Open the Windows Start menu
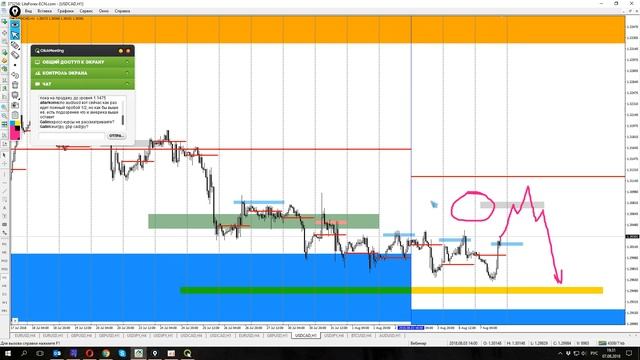 tap(8, 353)
